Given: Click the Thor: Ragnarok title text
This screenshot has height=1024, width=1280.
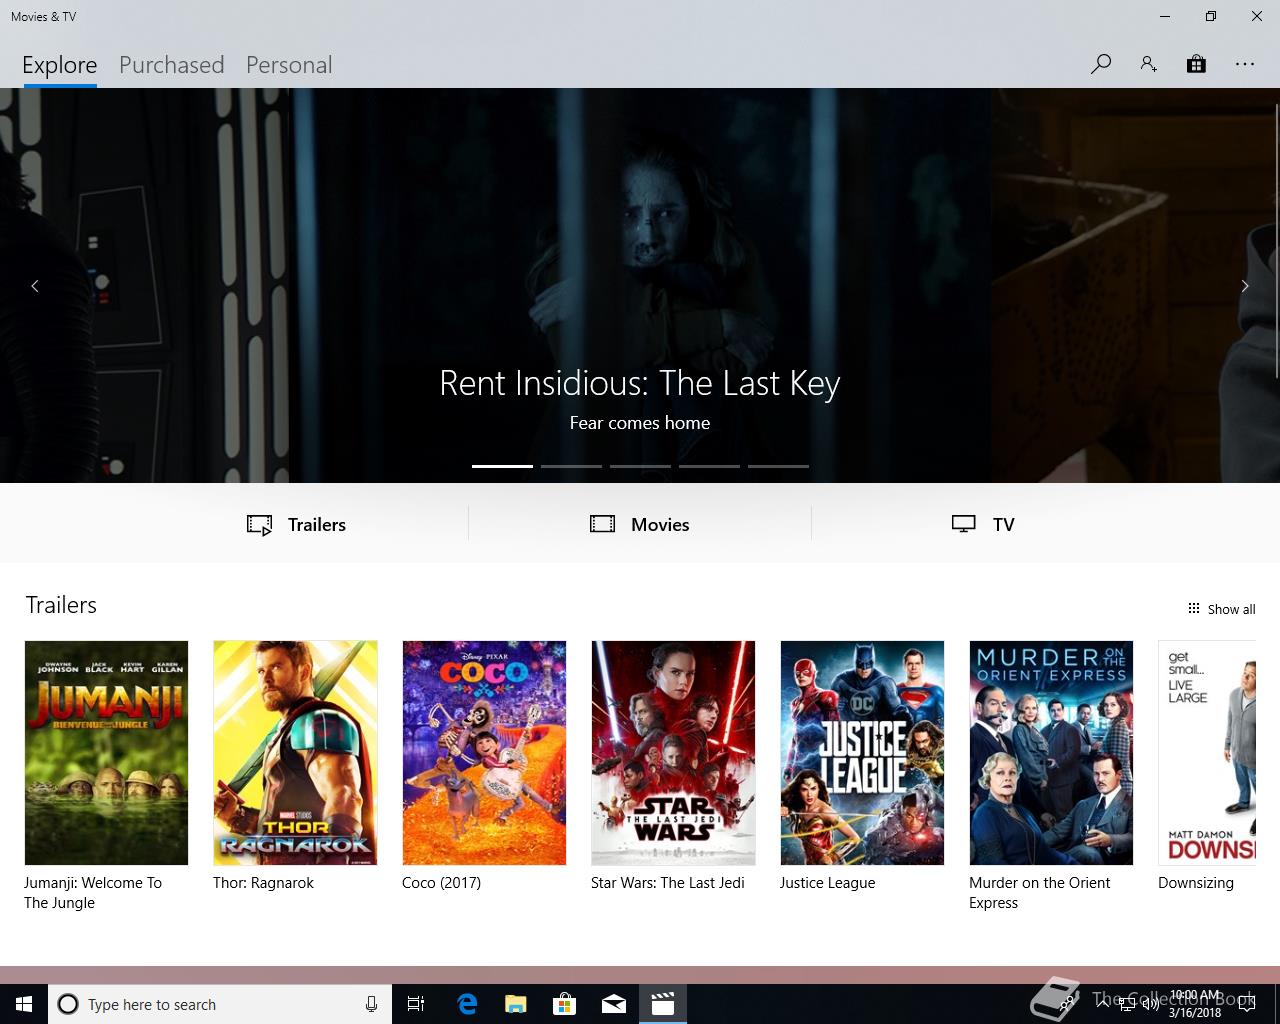Looking at the screenshot, I should click(x=263, y=883).
